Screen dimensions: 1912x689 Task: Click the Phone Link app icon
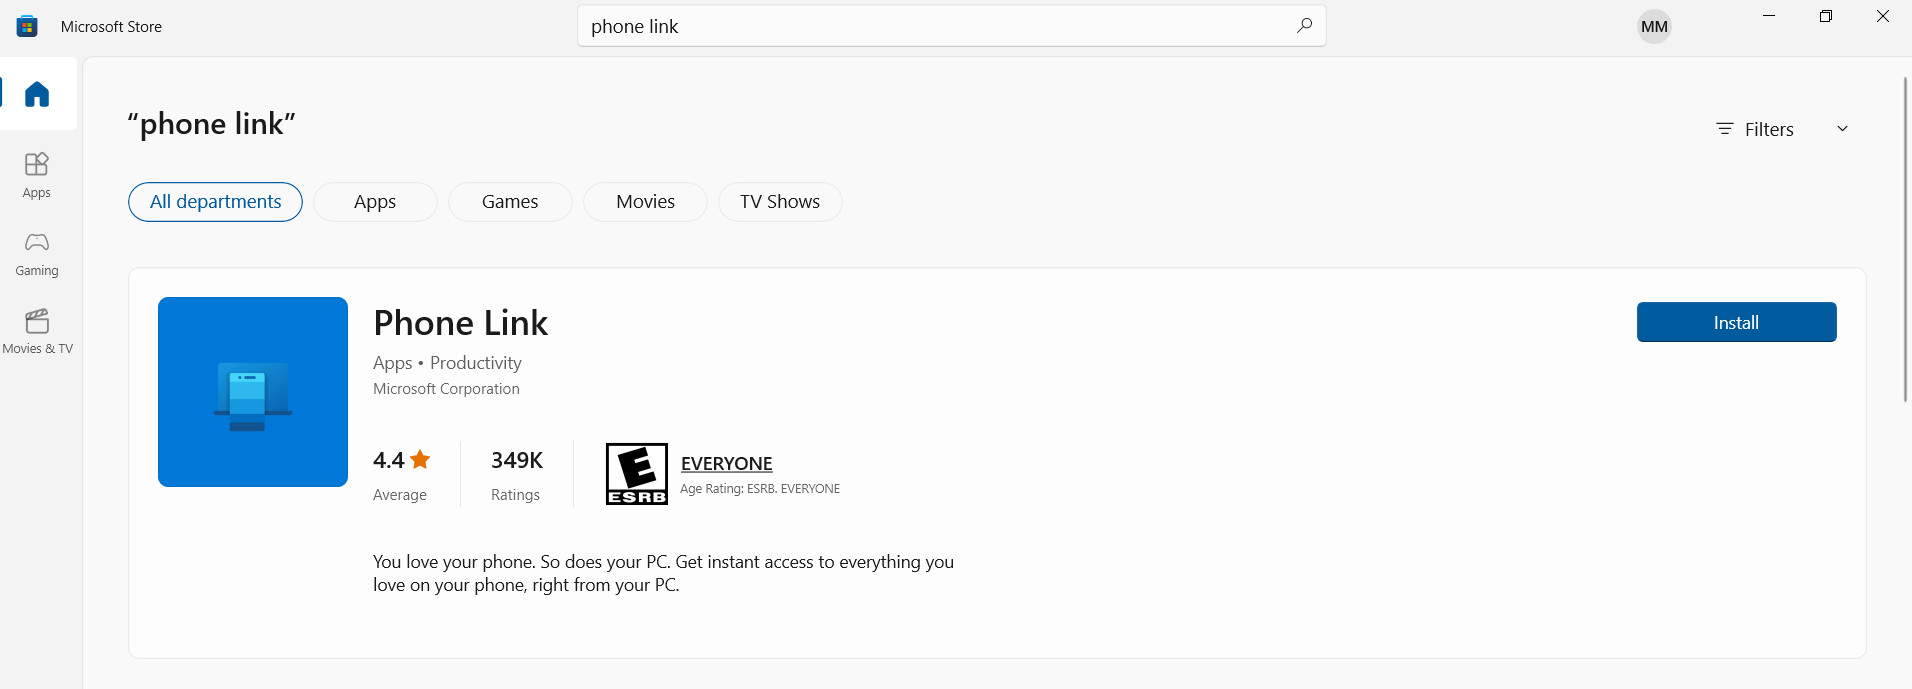[x=253, y=392]
